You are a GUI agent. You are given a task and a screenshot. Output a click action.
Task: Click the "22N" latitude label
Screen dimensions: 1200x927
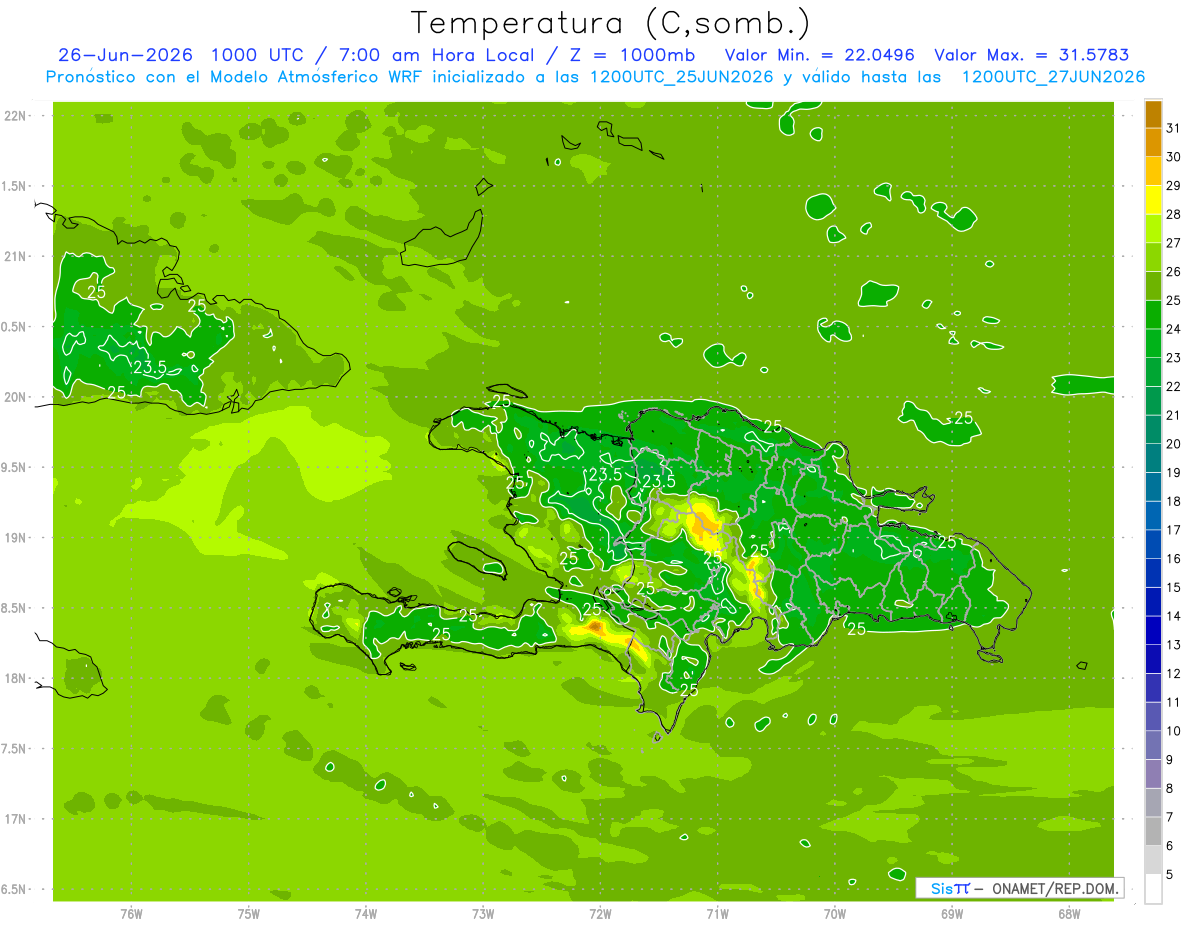pos(16,116)
